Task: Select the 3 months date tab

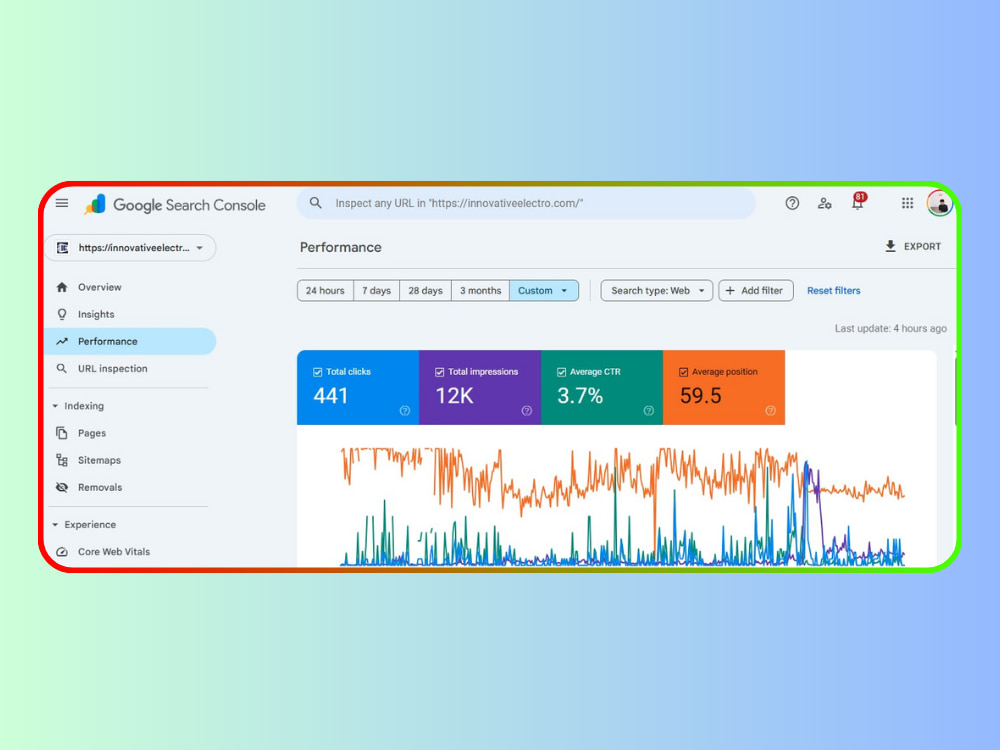Action: point(480,291)
